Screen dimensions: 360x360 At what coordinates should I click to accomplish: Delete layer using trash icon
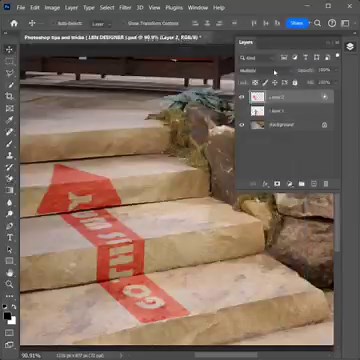coord(326,184)
